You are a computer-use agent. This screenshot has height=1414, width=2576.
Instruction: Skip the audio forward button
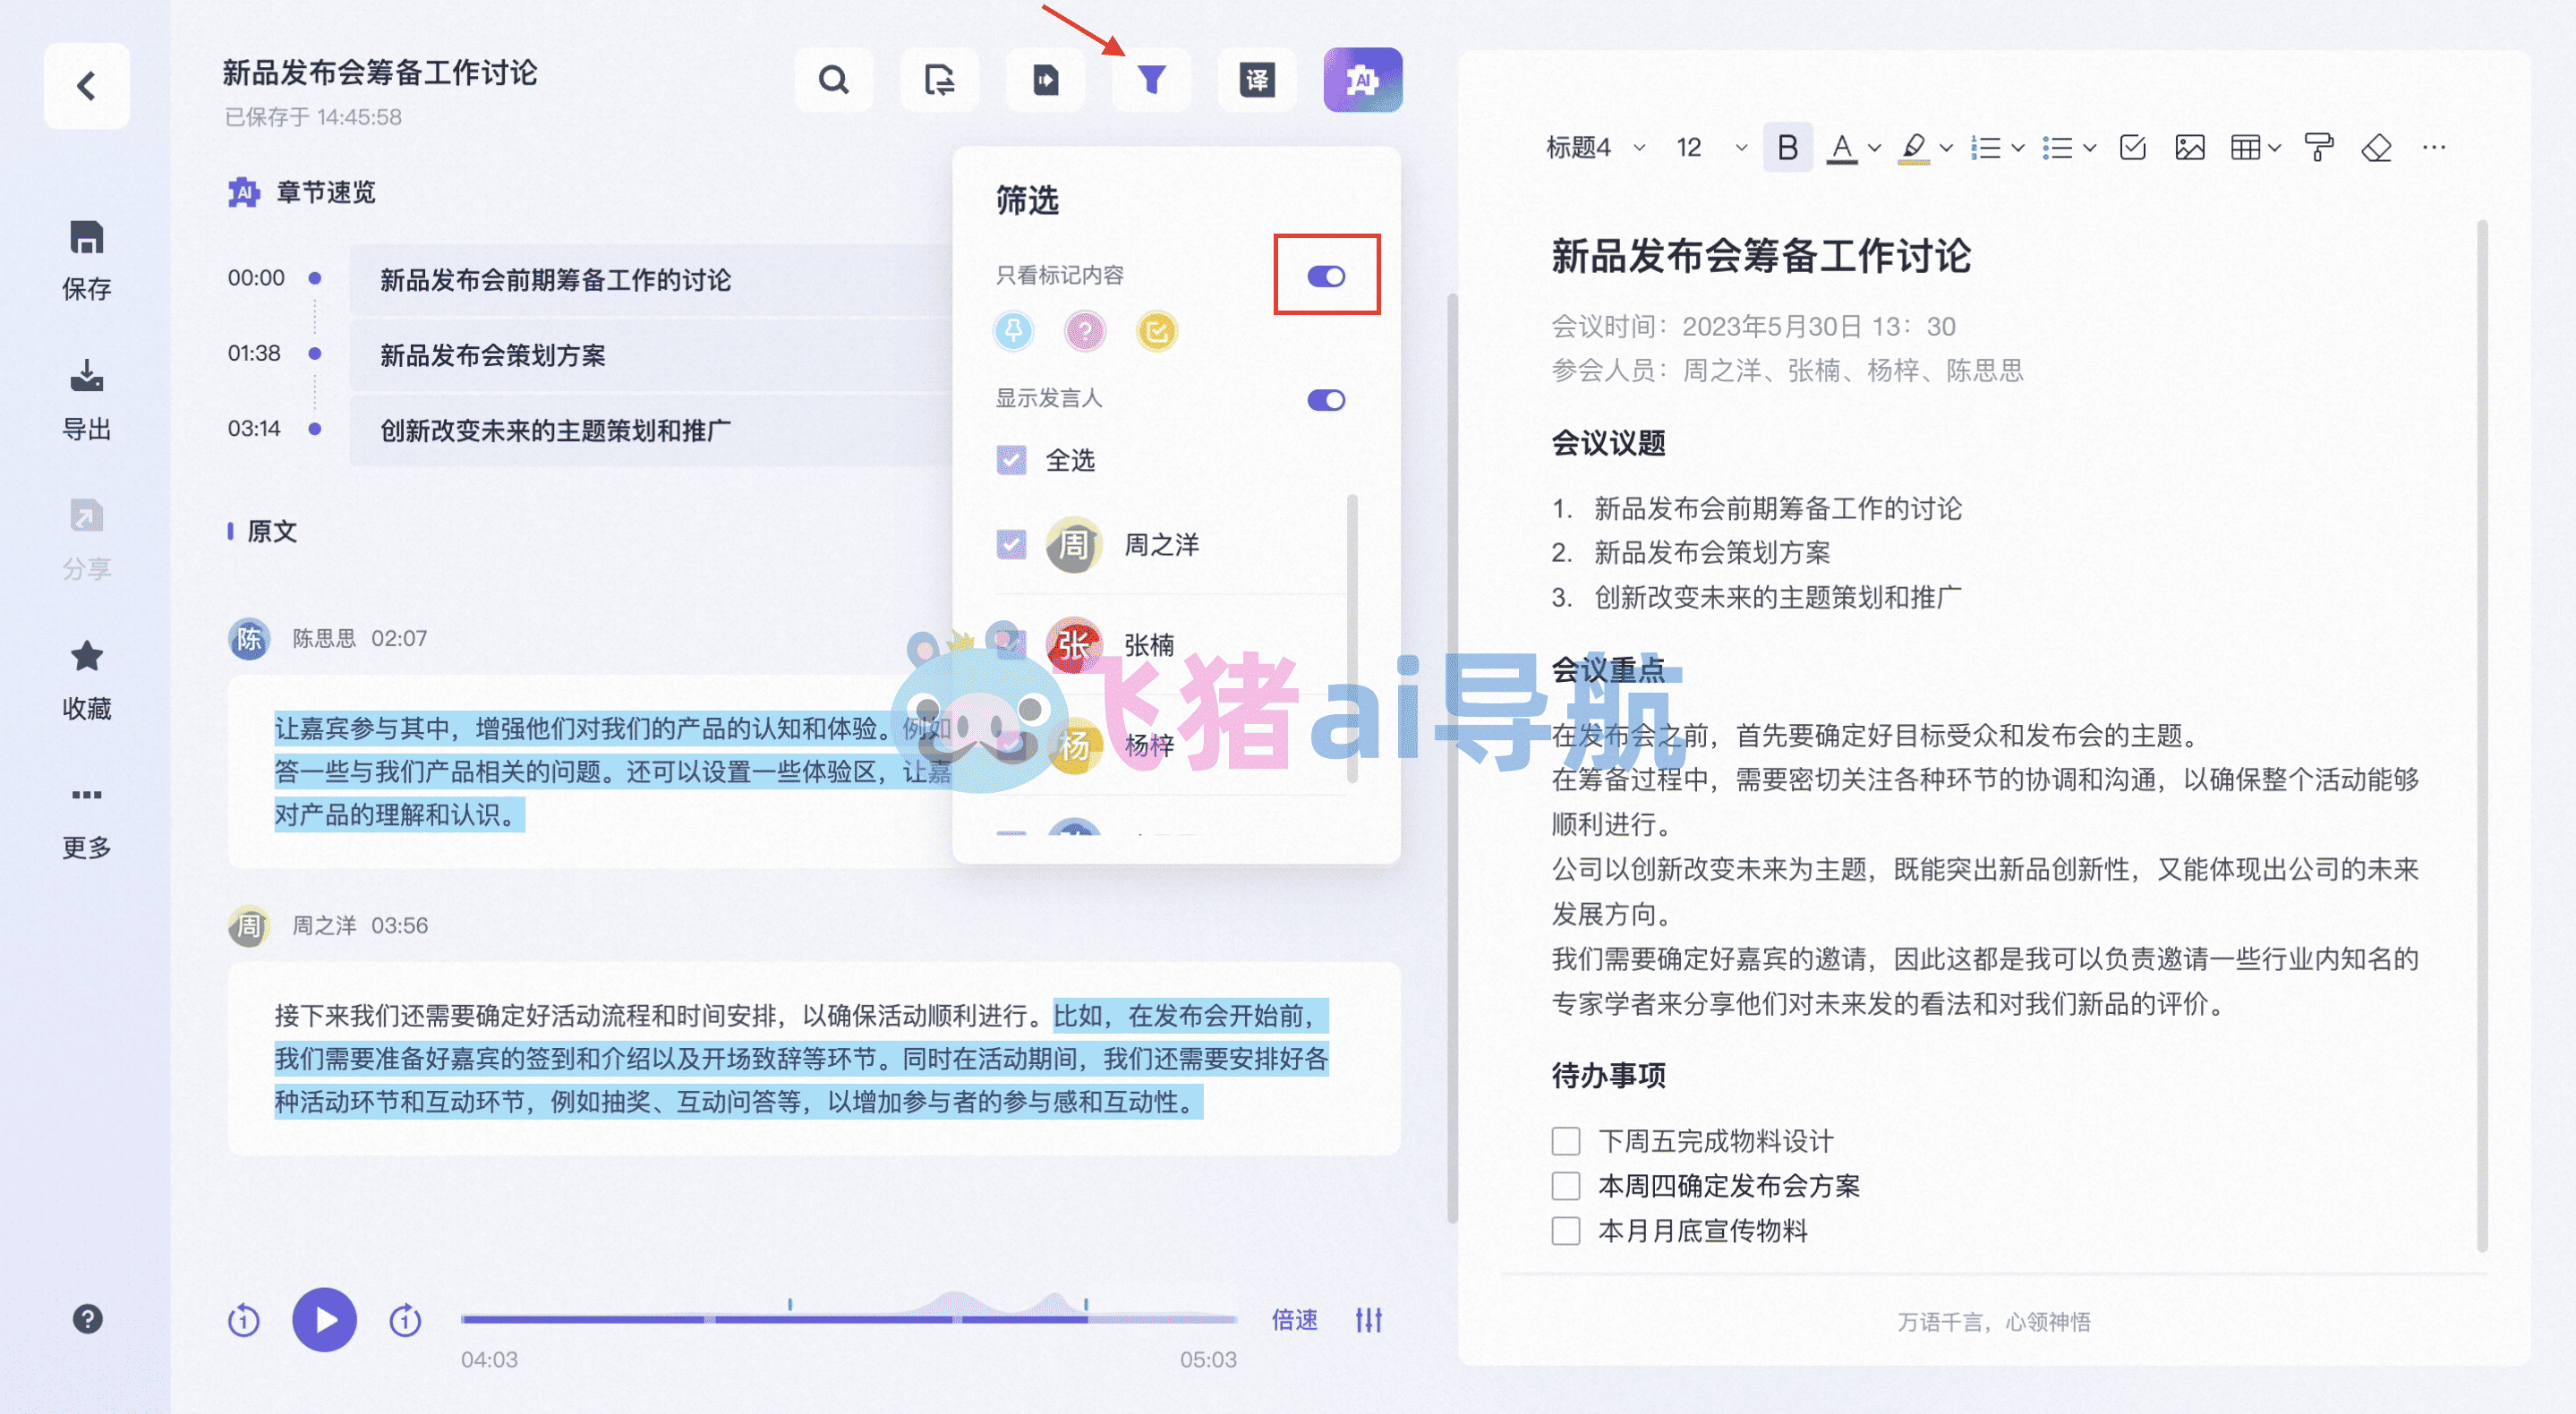tap(405, 1320)
